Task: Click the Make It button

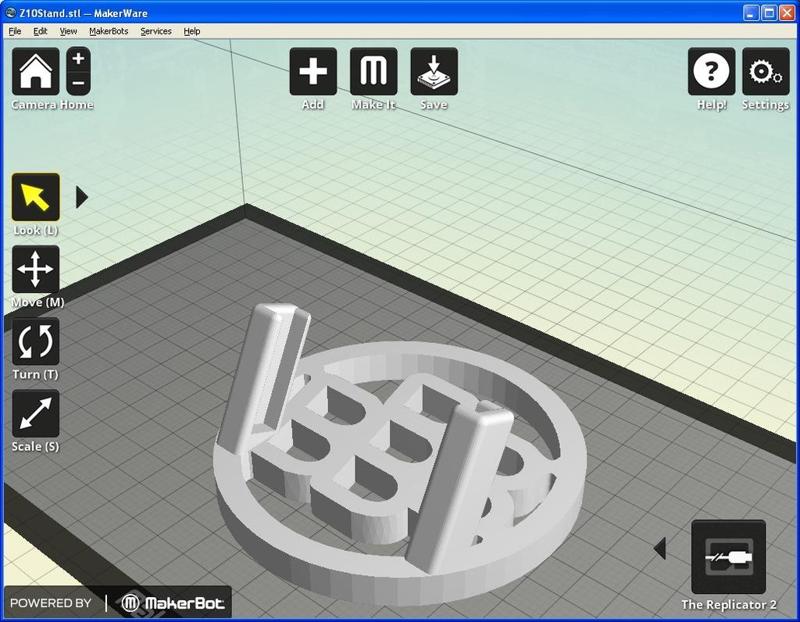Action: (373, 71)
